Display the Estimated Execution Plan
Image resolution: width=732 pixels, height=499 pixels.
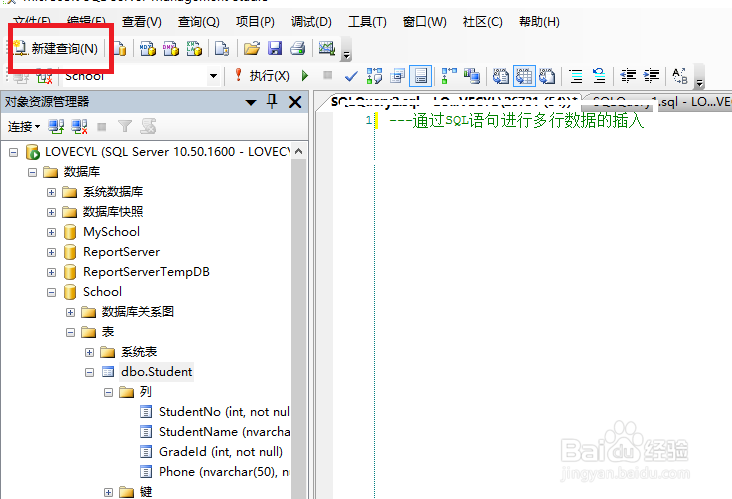[374, 76]
